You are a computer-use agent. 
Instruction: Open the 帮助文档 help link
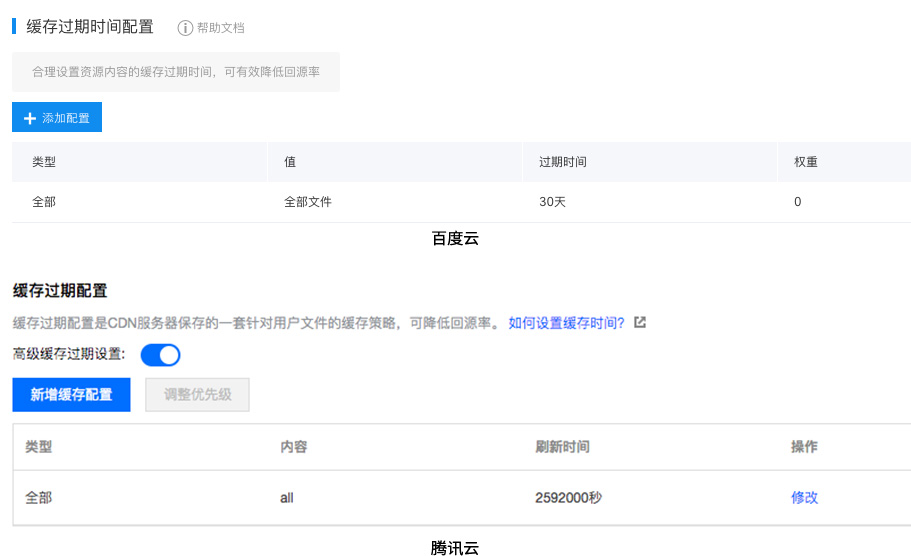220,28
